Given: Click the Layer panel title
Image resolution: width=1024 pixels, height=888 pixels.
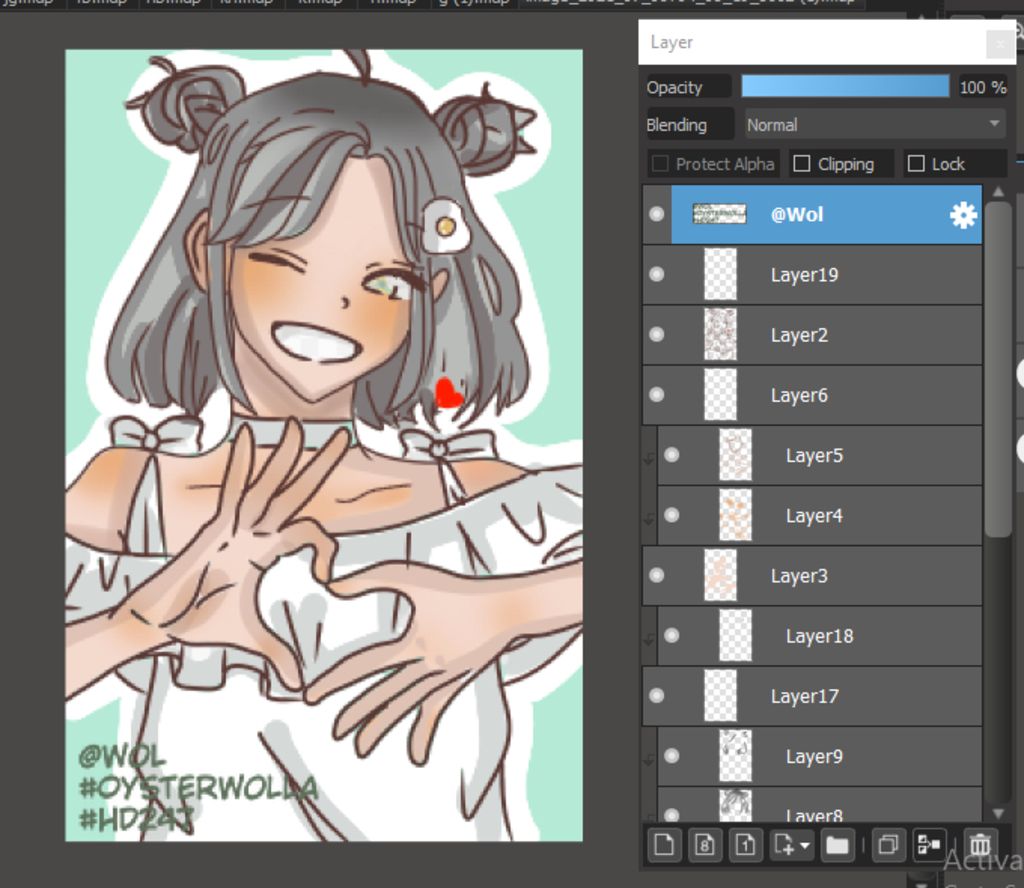Looking at the screenshot, I should click(x=671, y=42).
